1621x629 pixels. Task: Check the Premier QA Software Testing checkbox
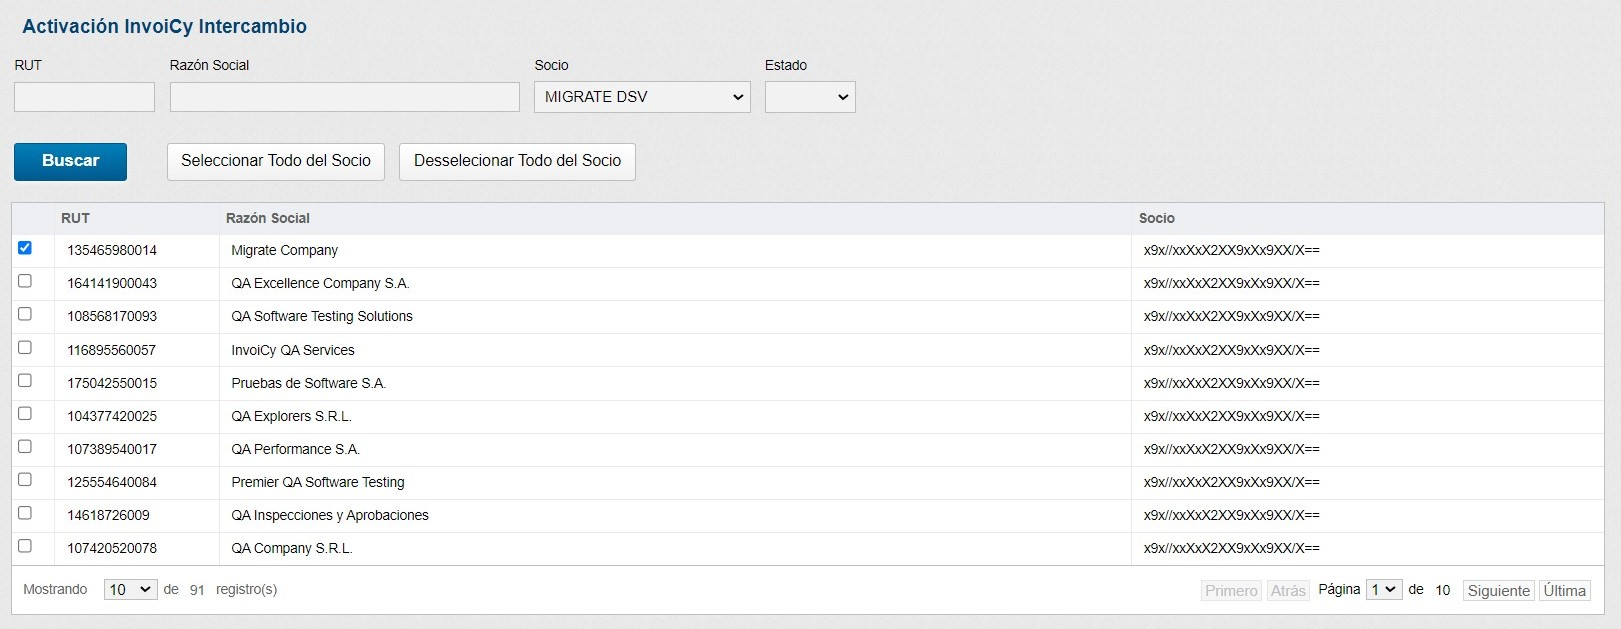25,480
